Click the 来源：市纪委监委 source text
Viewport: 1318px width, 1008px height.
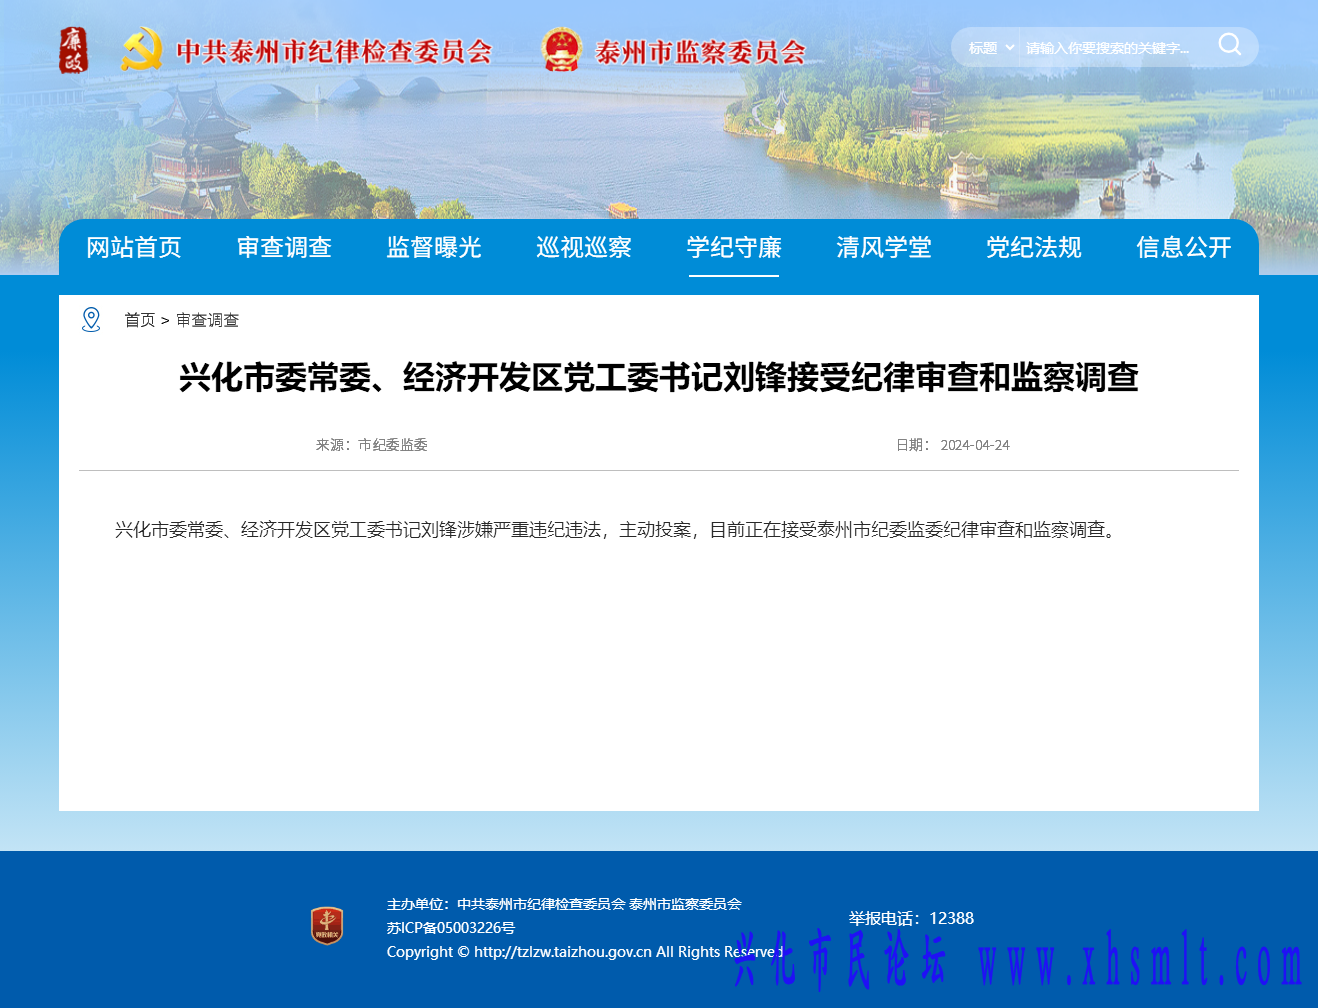pyautogui.click(x=372, y=445)
